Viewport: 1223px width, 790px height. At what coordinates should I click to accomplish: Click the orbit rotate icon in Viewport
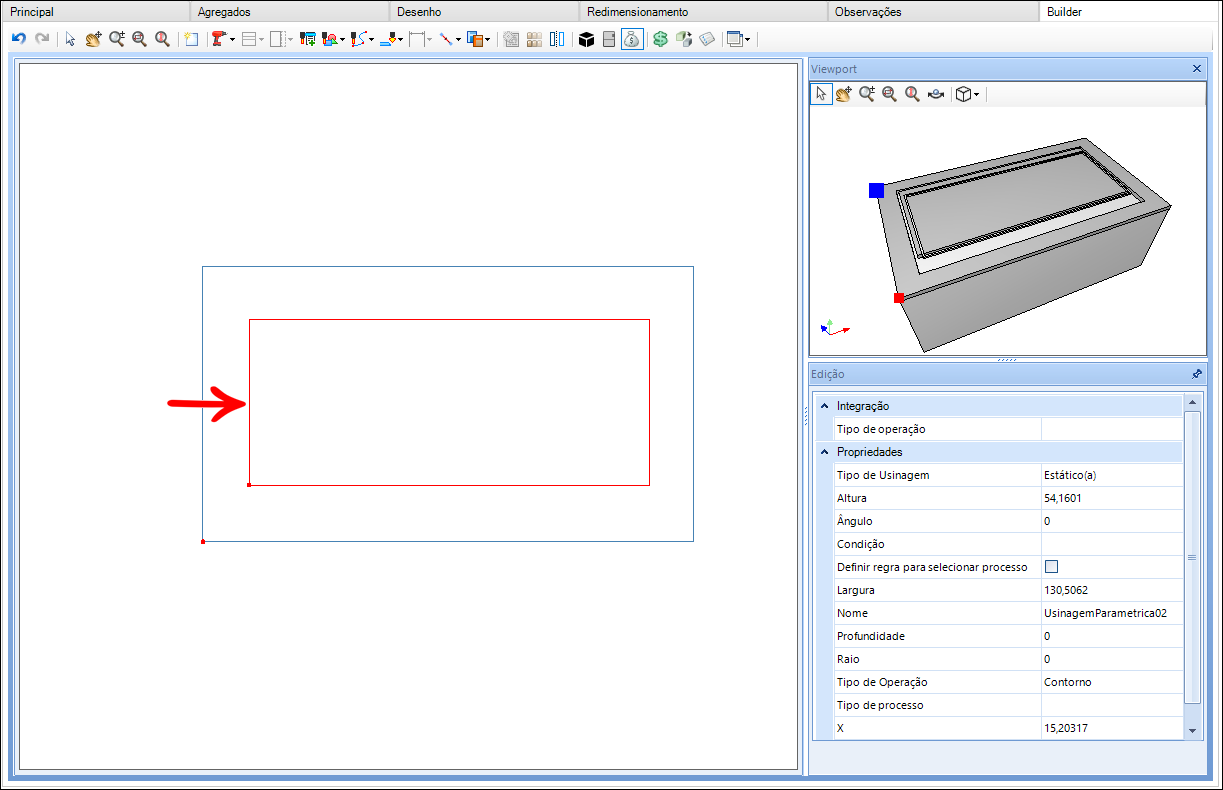tap(936, 94)
